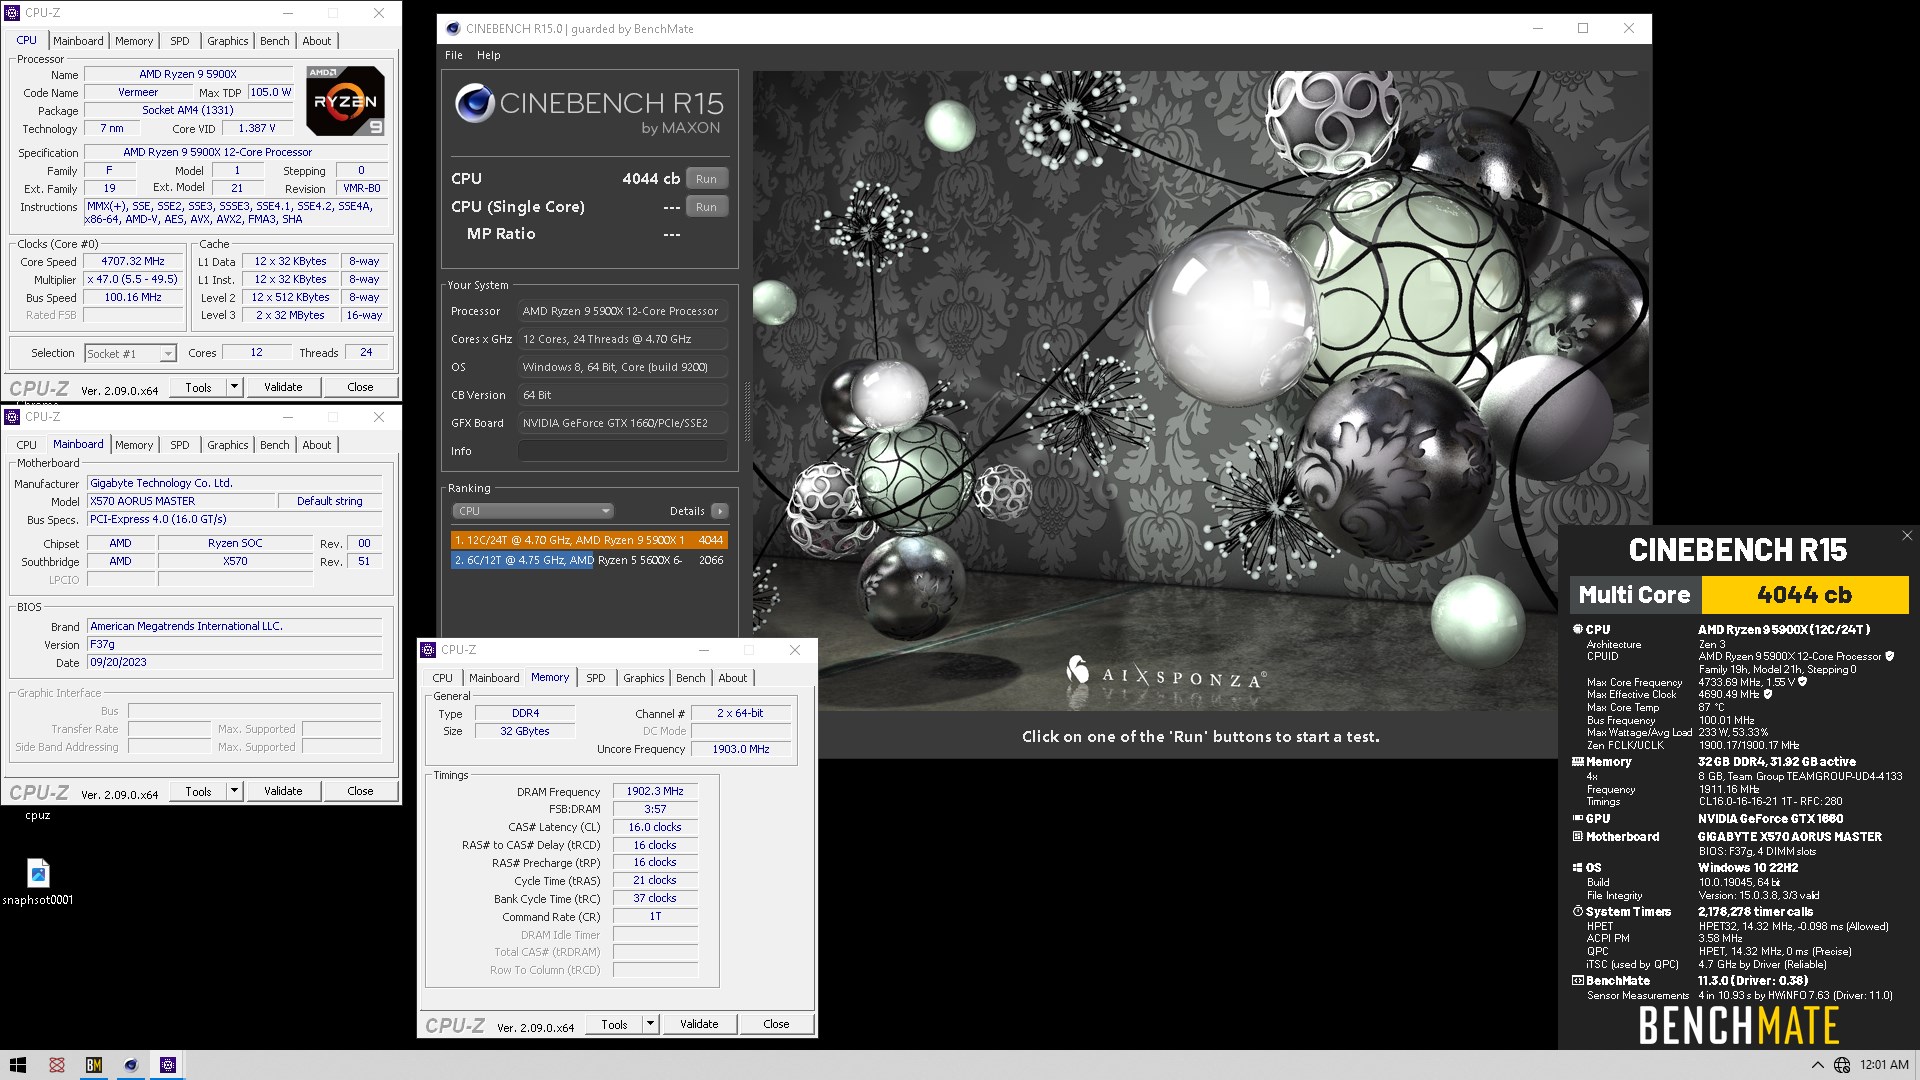Open network globe tray icon
The width and height of the screenshot is (1920, 1080).
click(x=1842, y=1065)
